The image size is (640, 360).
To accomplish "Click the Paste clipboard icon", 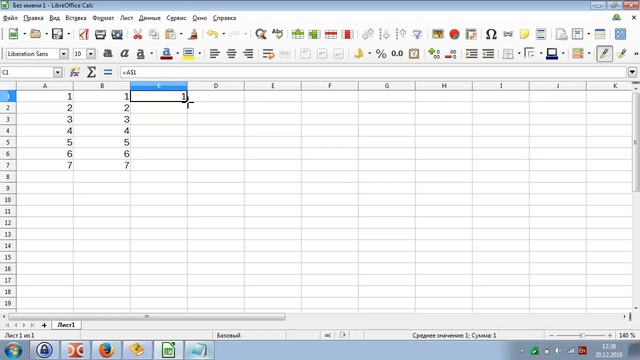I will pos(170,34).
